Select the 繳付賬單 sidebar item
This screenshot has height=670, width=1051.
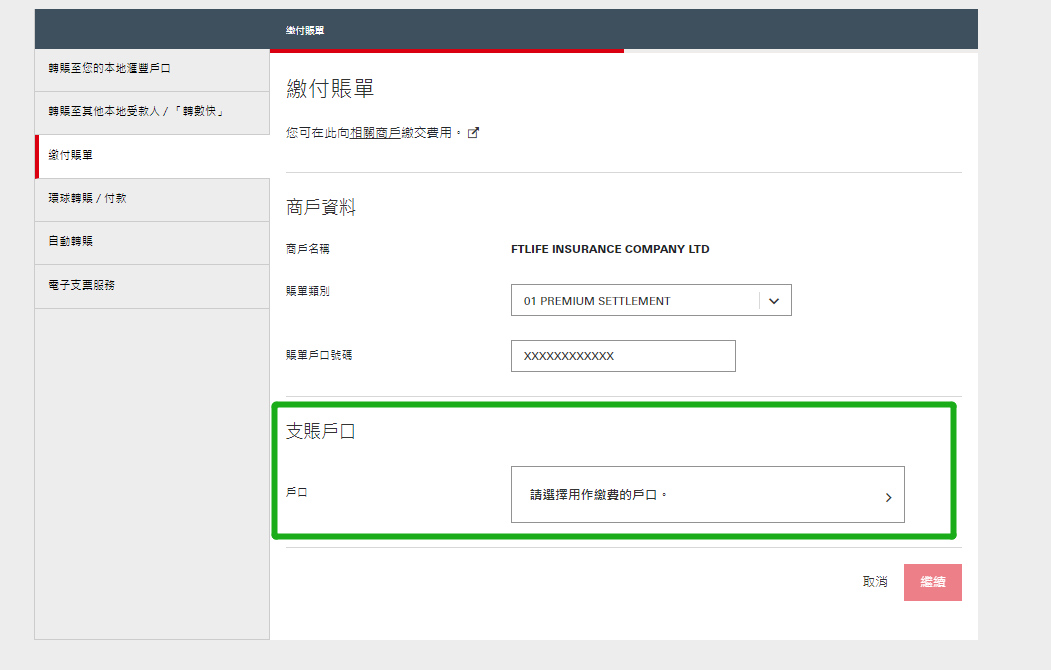click(x=152, y=156)
